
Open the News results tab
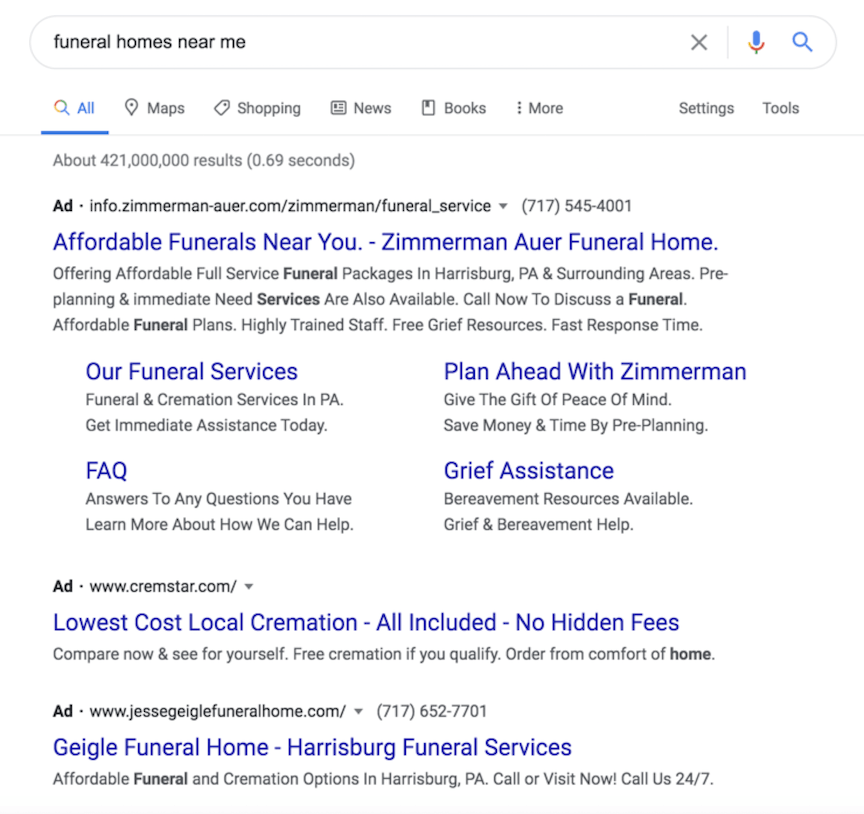click(x=361, y=108)
